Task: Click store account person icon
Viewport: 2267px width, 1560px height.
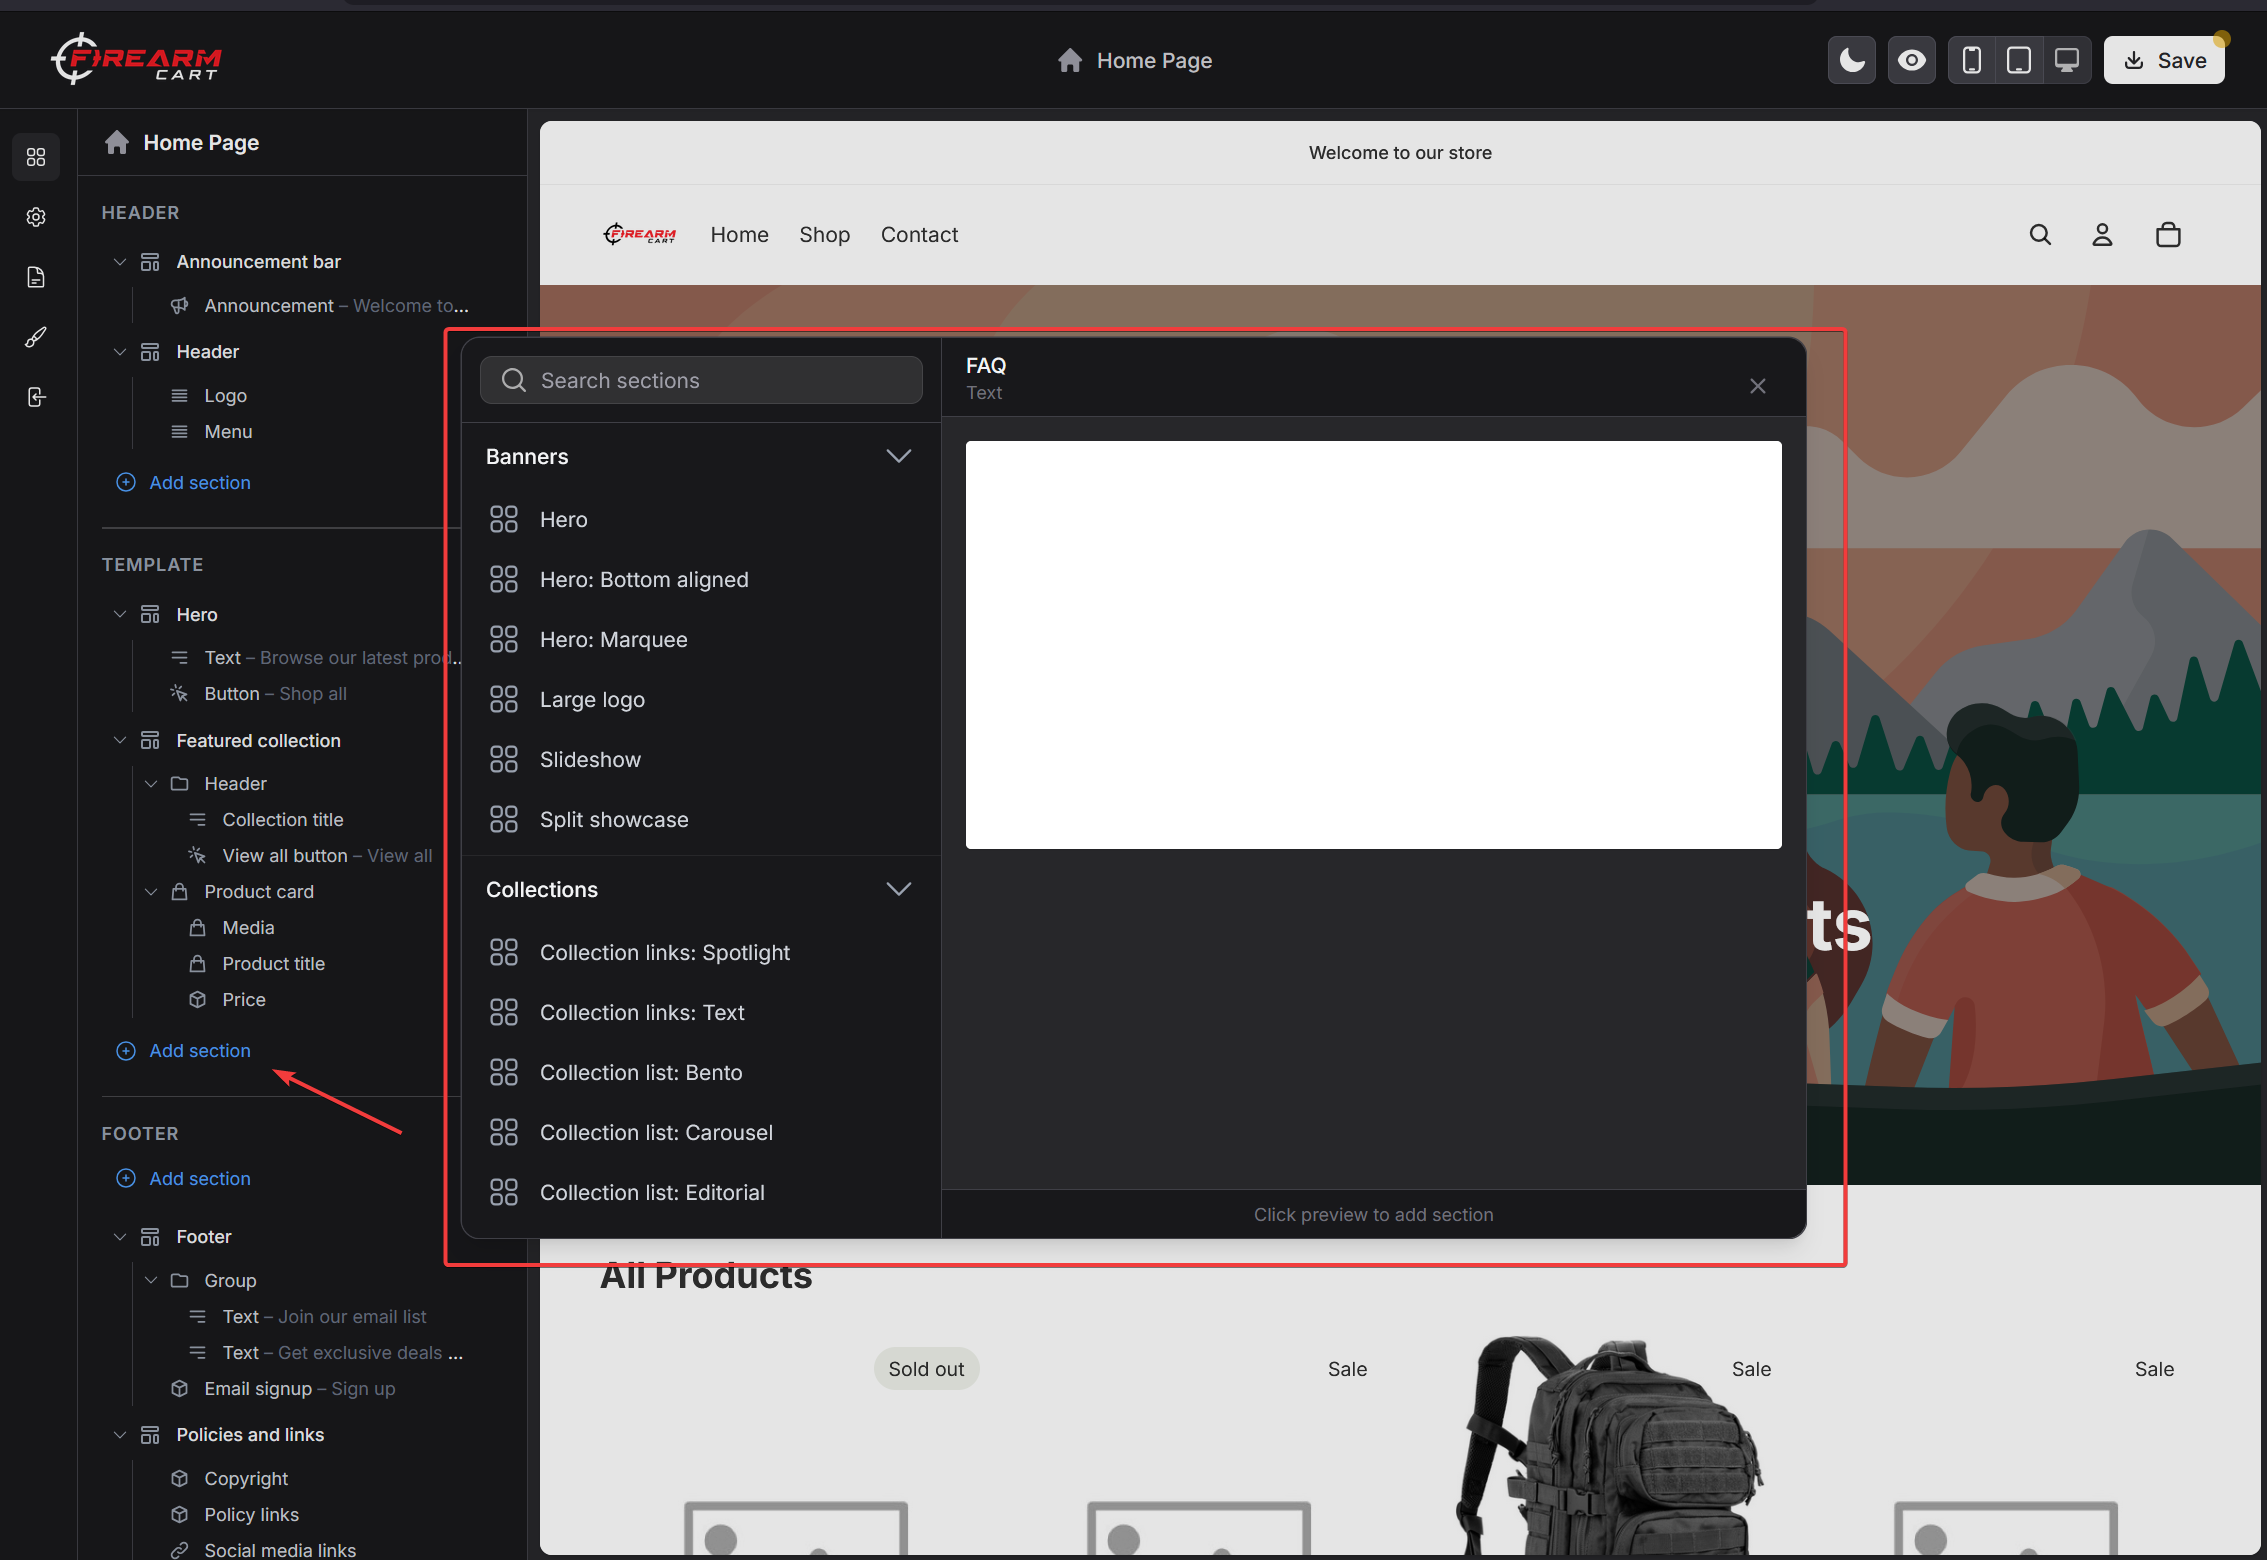Action: click(x=2102, y=235)
